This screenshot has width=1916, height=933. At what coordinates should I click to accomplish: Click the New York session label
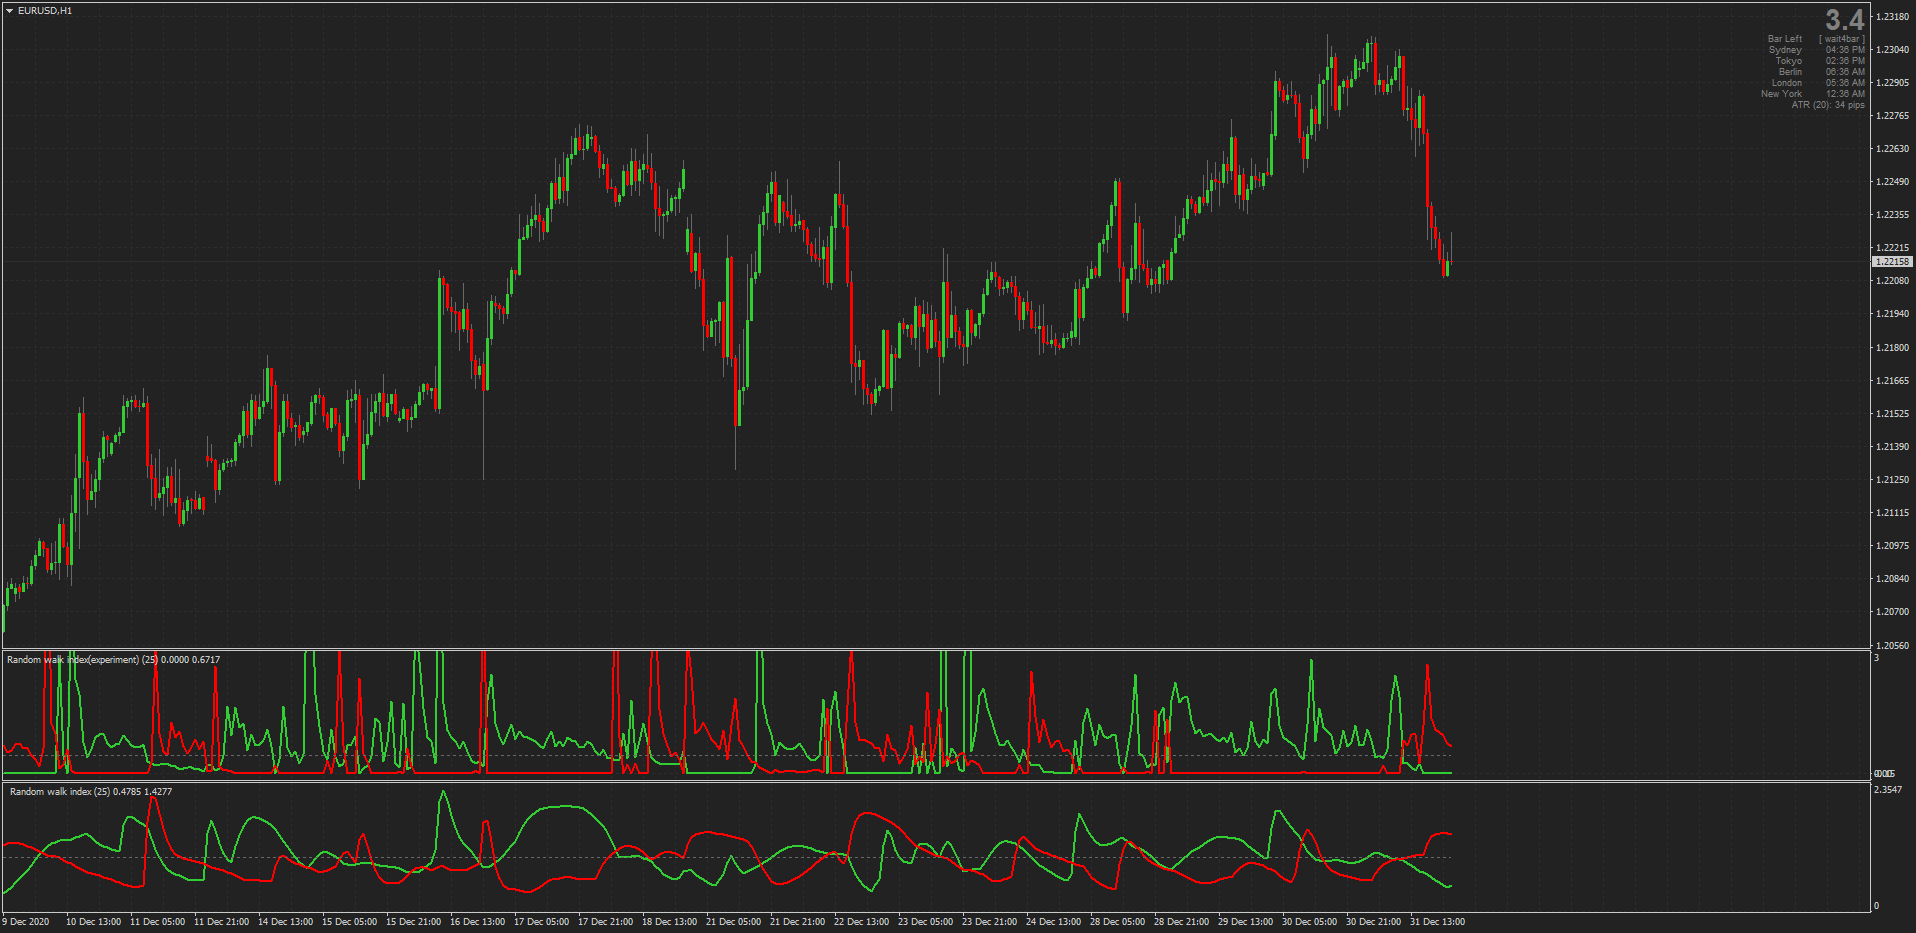pyautogui.click(x=1782, y=94)
